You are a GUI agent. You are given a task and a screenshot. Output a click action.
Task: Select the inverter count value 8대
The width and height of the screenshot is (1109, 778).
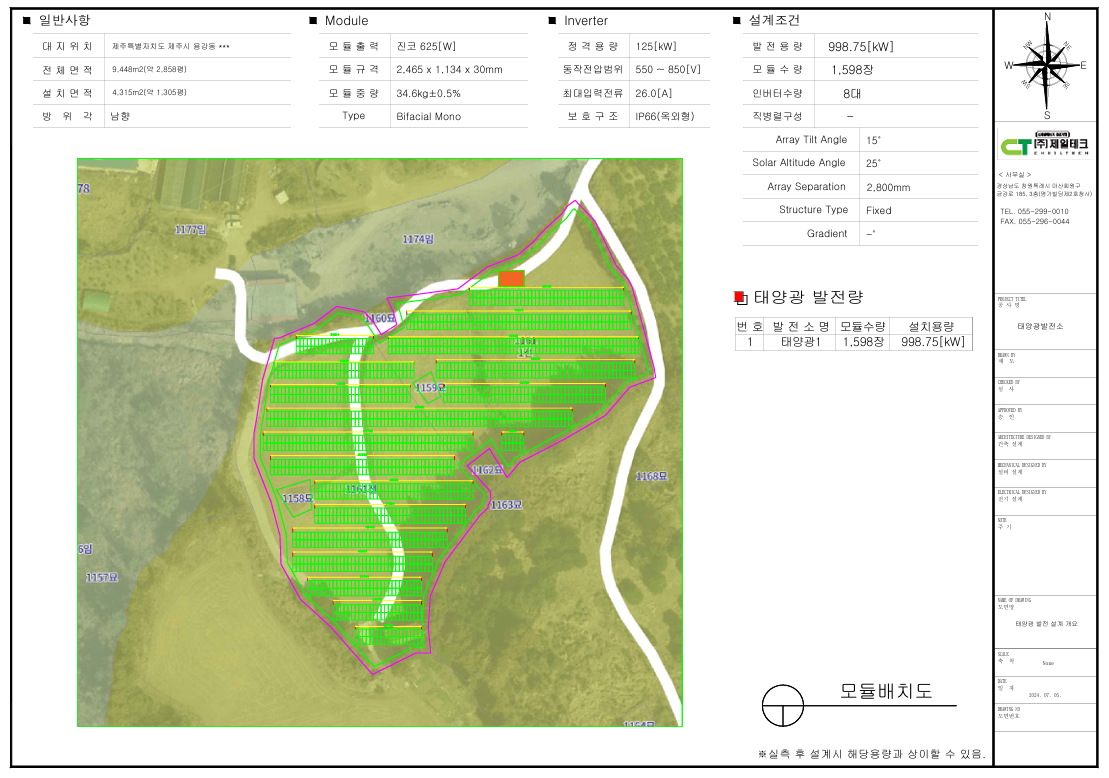pos(852,93)
